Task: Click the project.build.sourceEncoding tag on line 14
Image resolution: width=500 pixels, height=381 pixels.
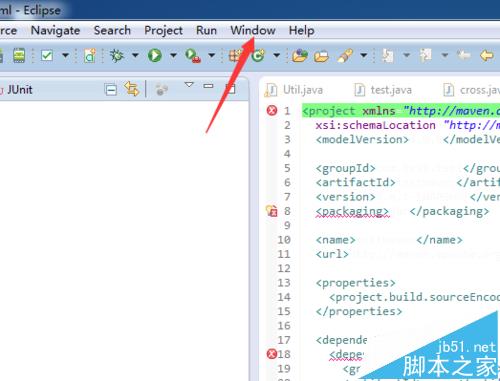Action: pyautogui.click(x=415, y=297)
